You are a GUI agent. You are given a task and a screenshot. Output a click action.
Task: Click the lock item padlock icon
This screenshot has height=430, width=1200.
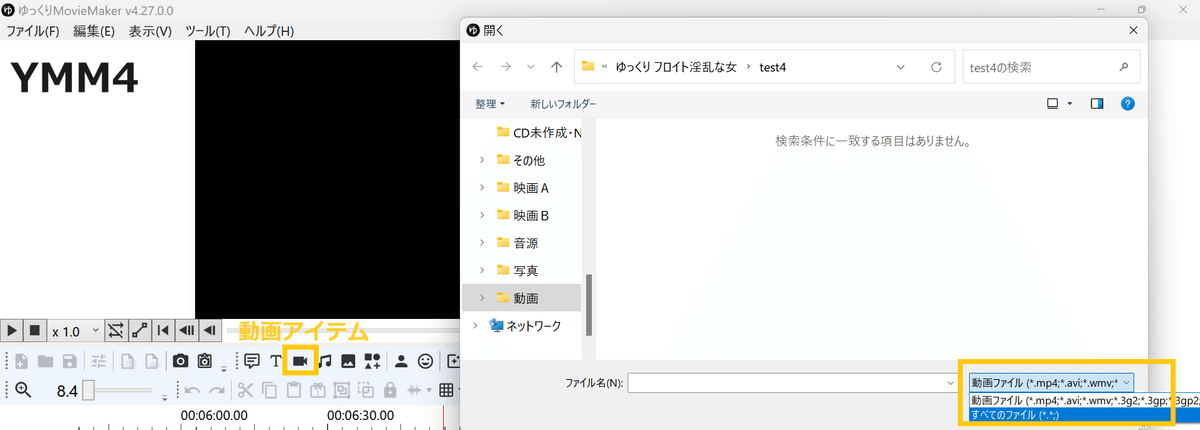(x=390, y=391)
